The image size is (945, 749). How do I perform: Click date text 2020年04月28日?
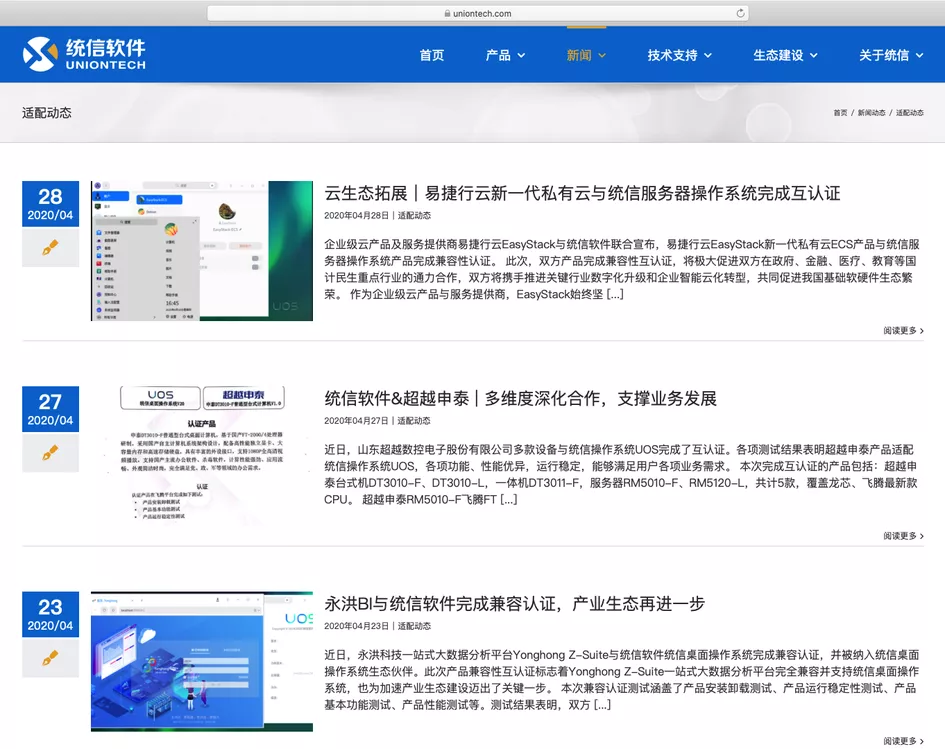click(x=357, y=216)
